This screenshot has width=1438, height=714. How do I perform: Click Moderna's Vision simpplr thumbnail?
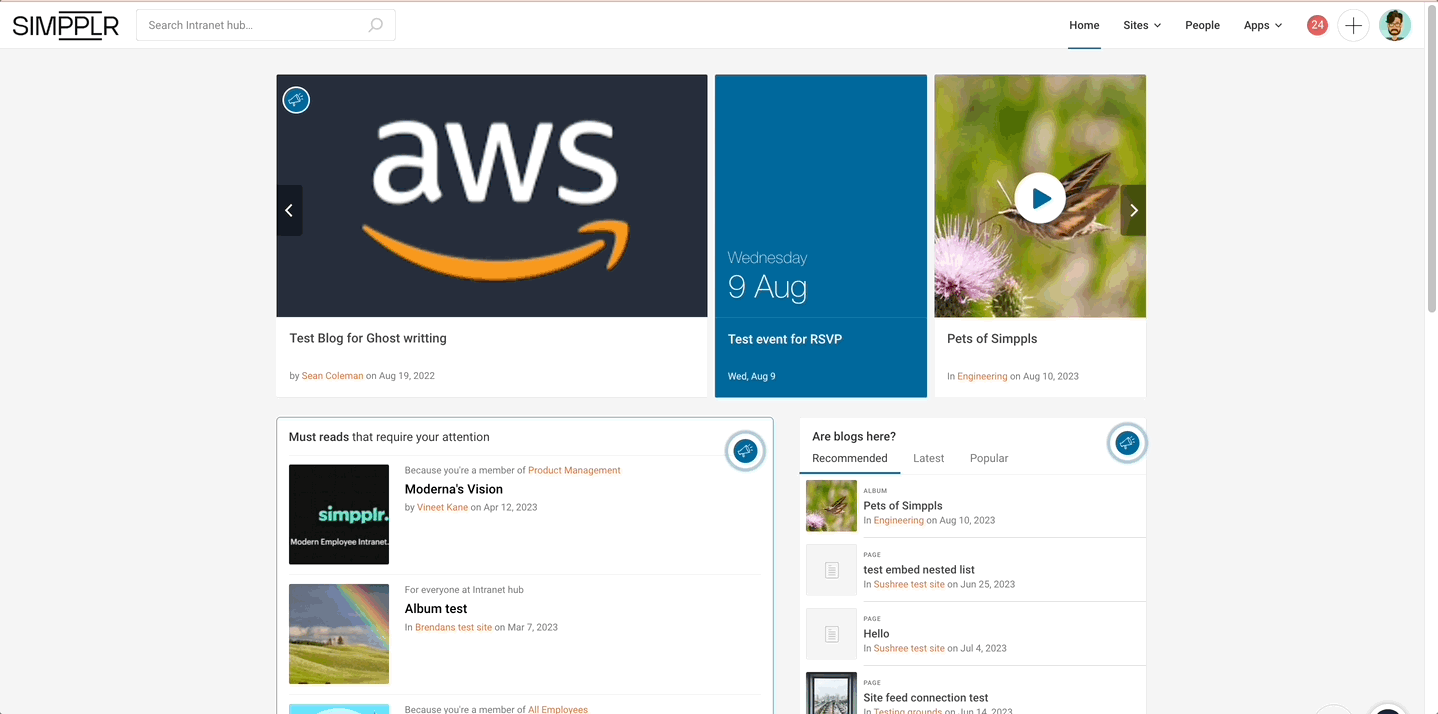pos(339,514)
